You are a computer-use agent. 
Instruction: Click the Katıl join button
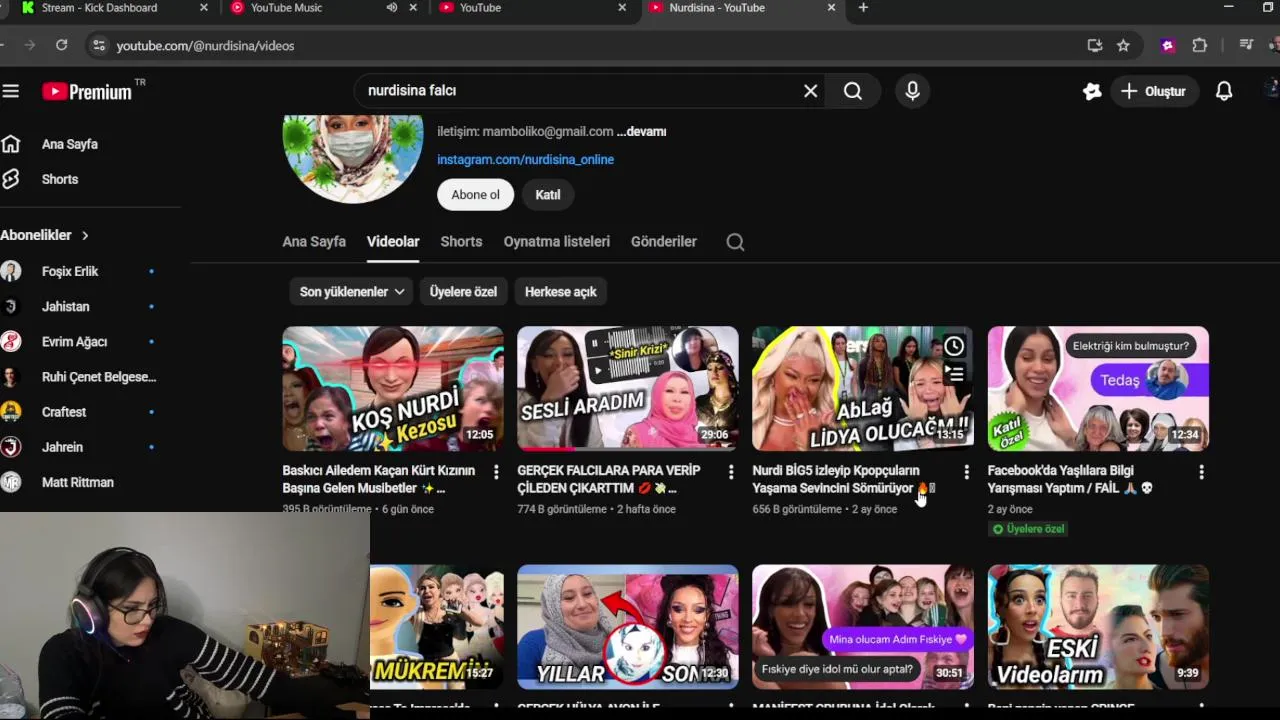pyautogui.click(x=548, y=195)
